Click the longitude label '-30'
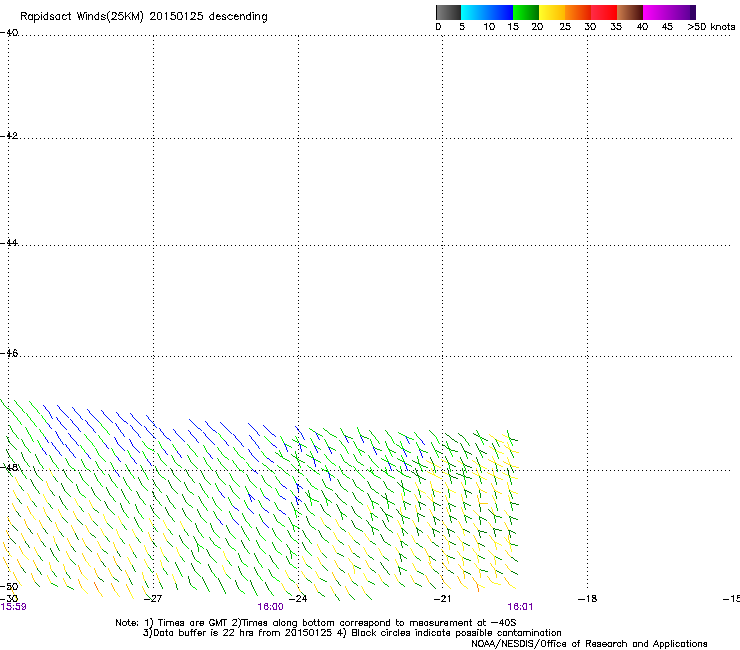Screen dimensions: 740x650 (9, 599)
